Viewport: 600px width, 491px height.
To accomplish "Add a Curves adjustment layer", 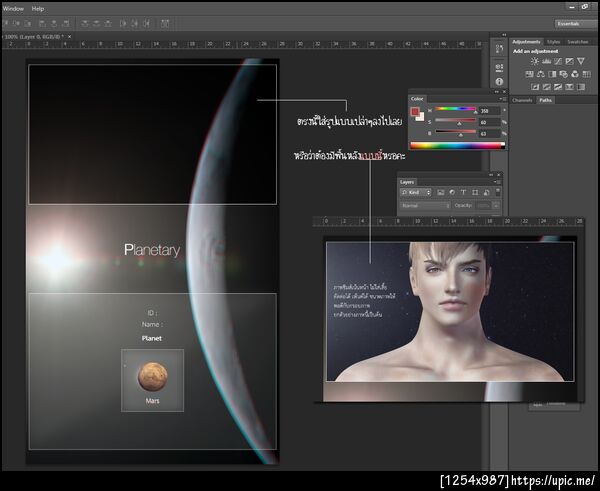I will 558,61.
